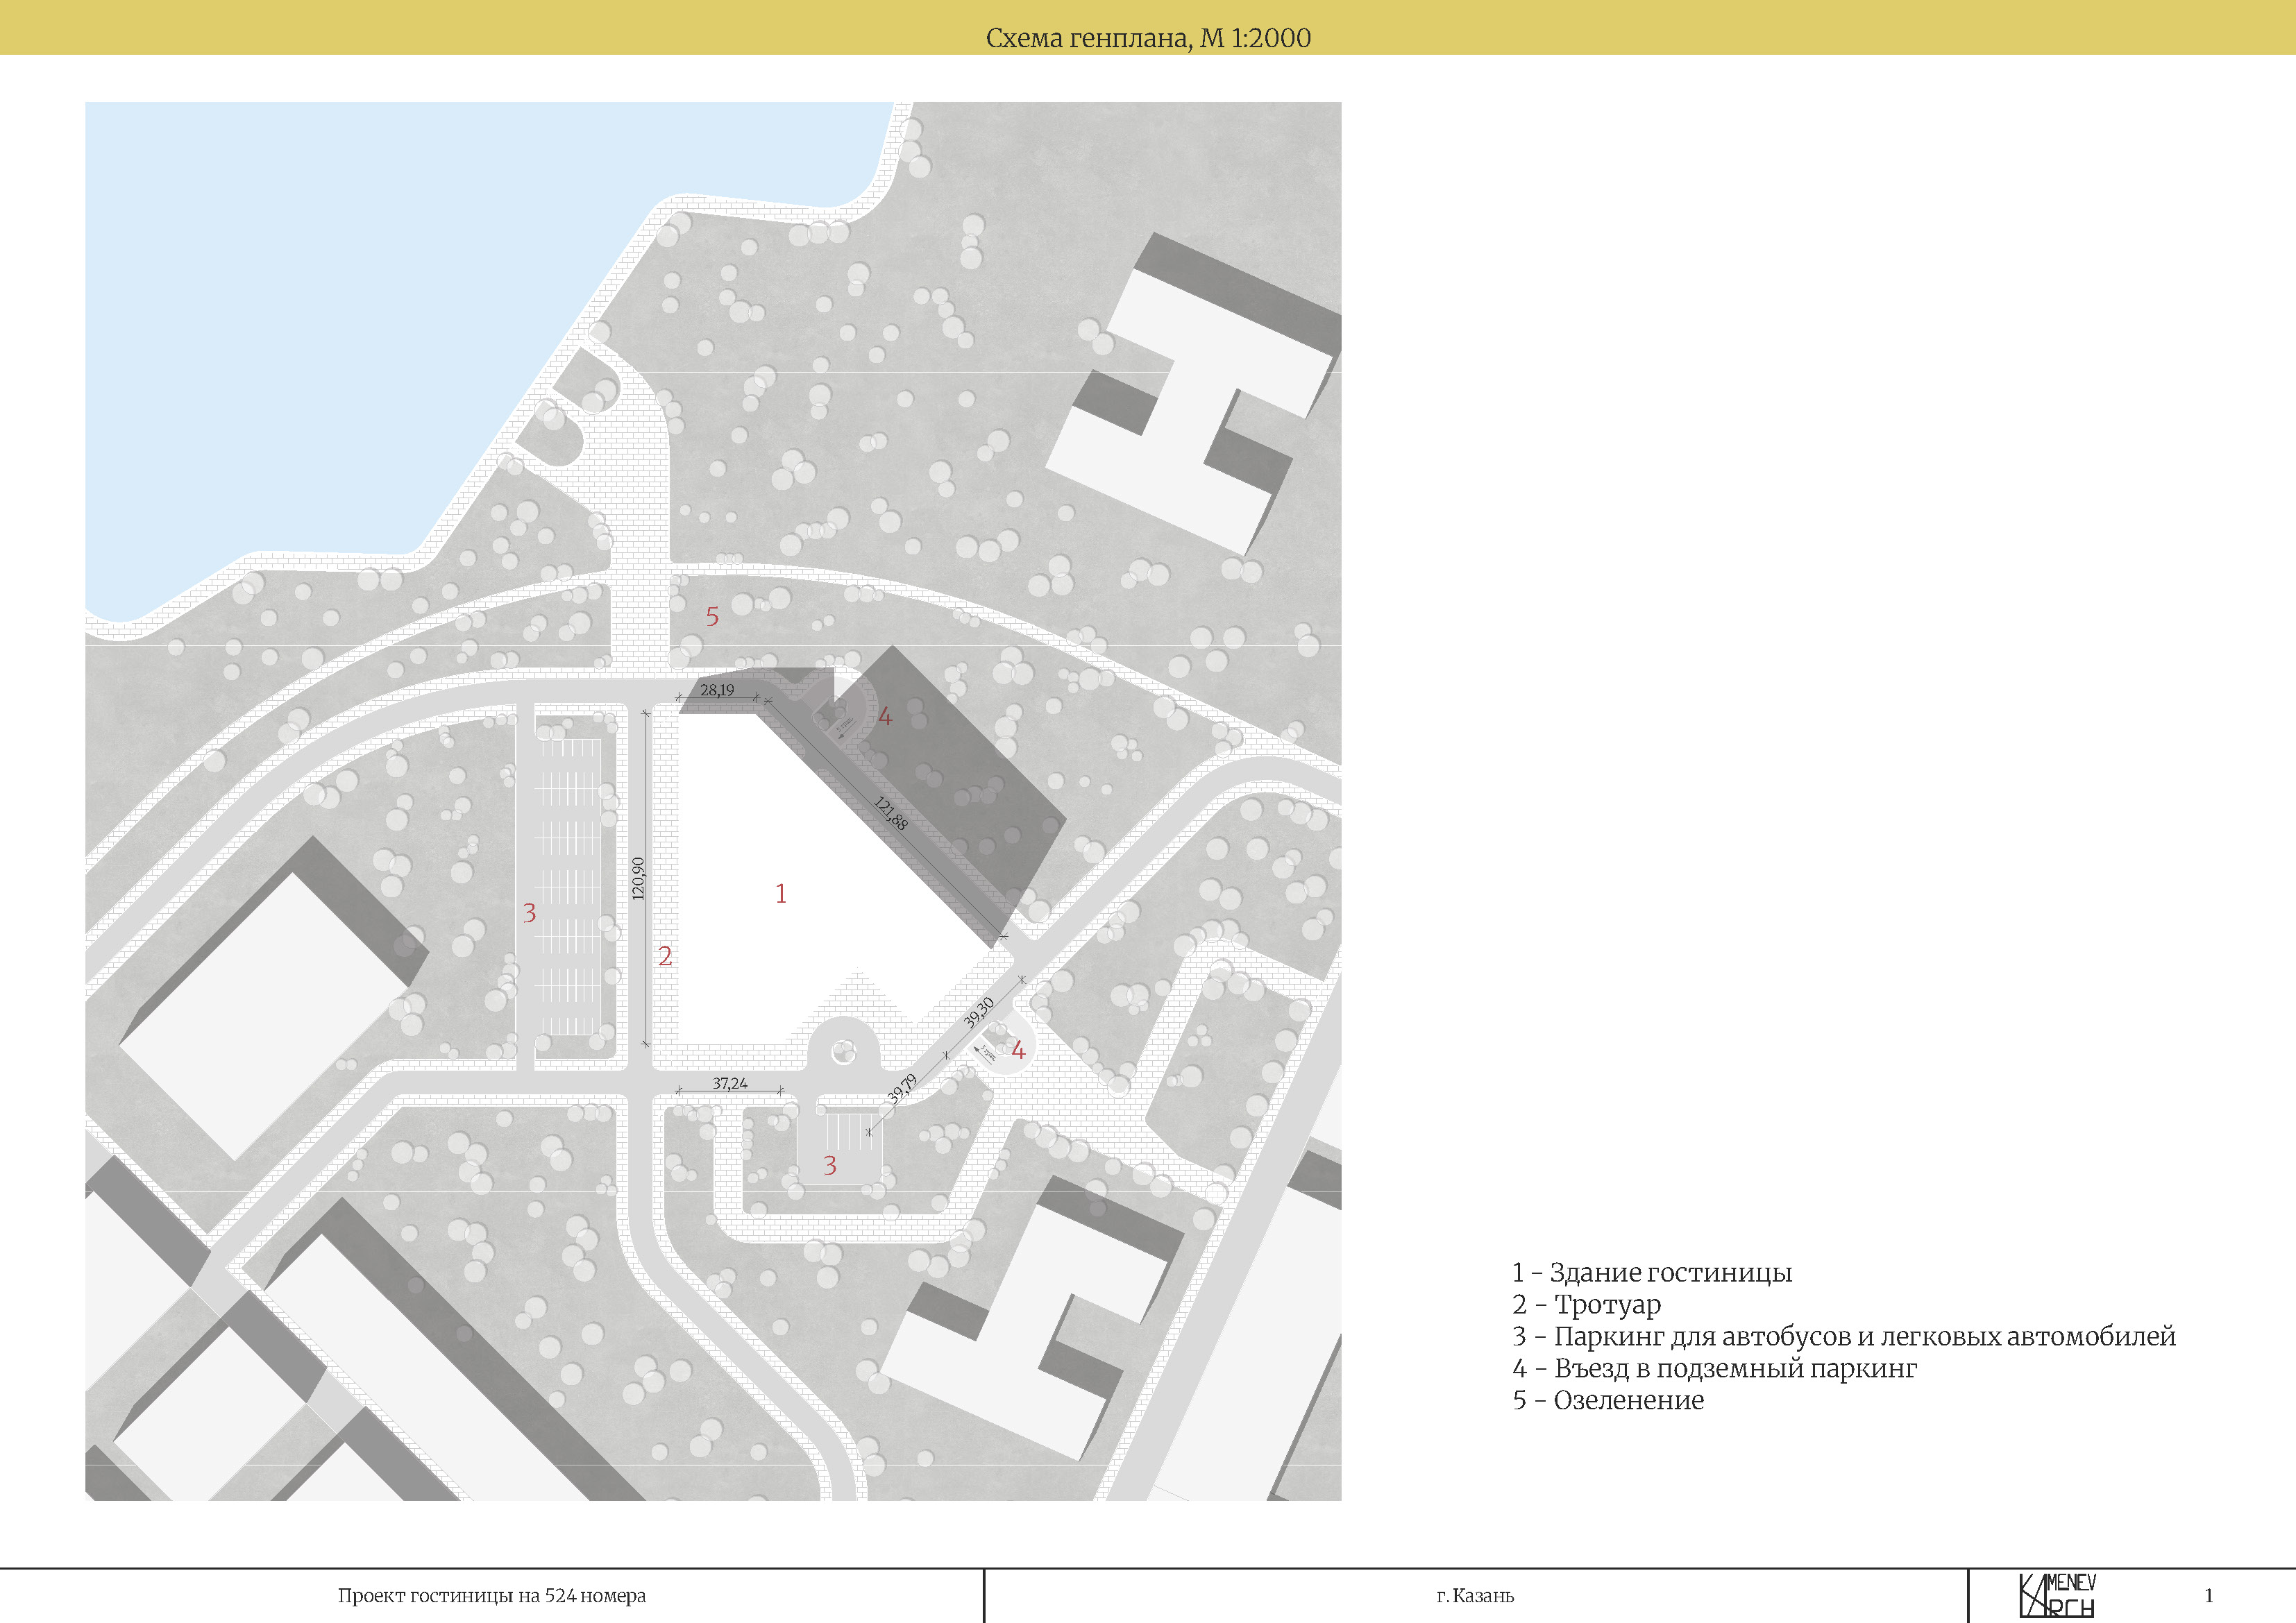Select legend line '4 – Въезд в подземный паркинг'

point(1714,1368)
